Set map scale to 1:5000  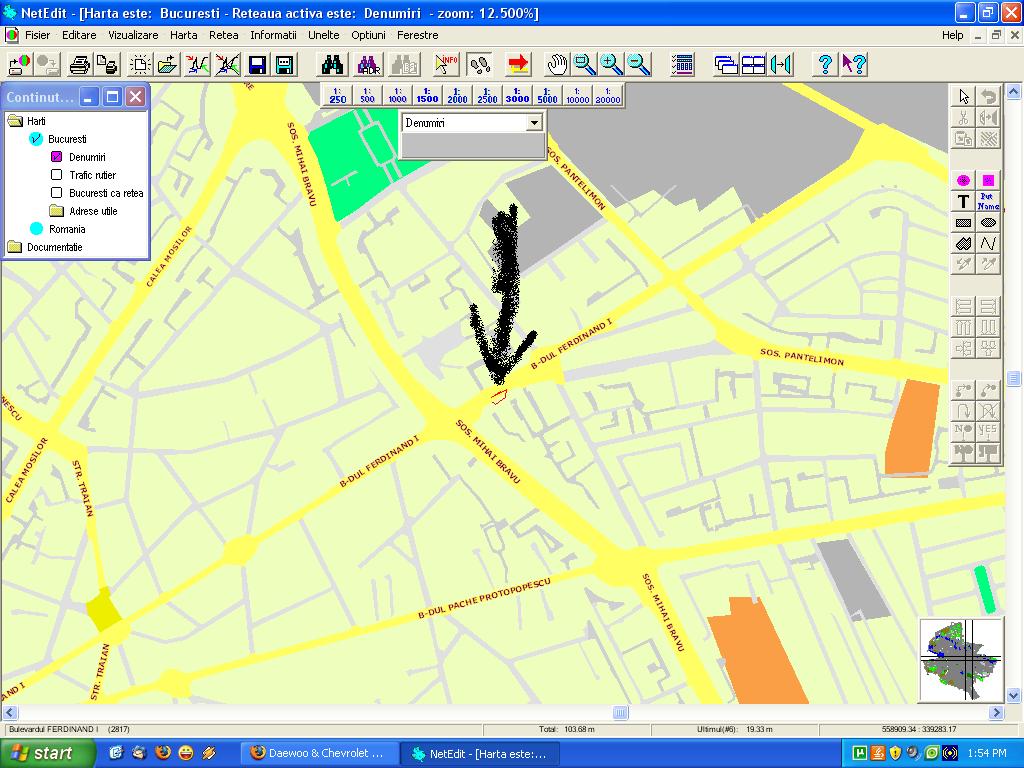tap(547, 95)
